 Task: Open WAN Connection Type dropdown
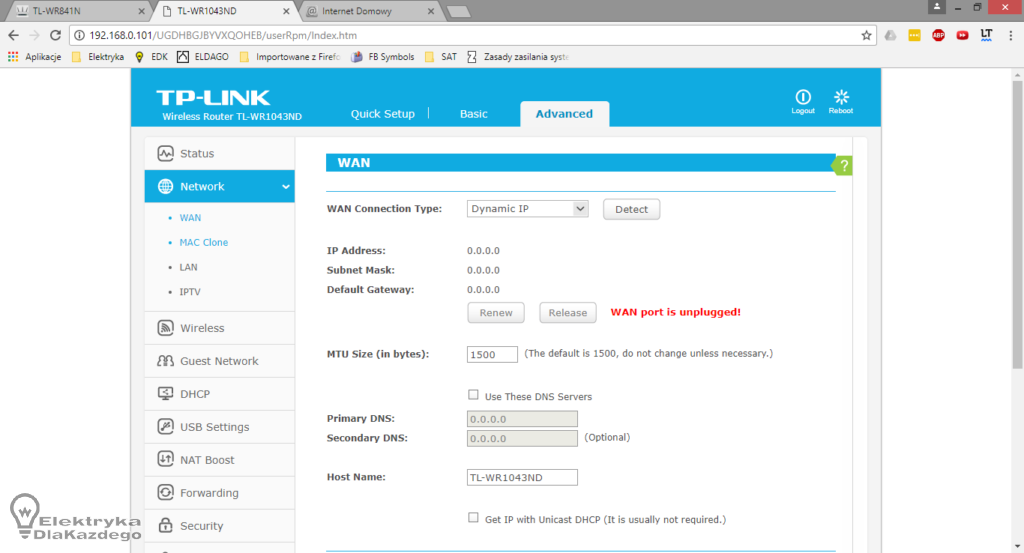pos(528,209)
